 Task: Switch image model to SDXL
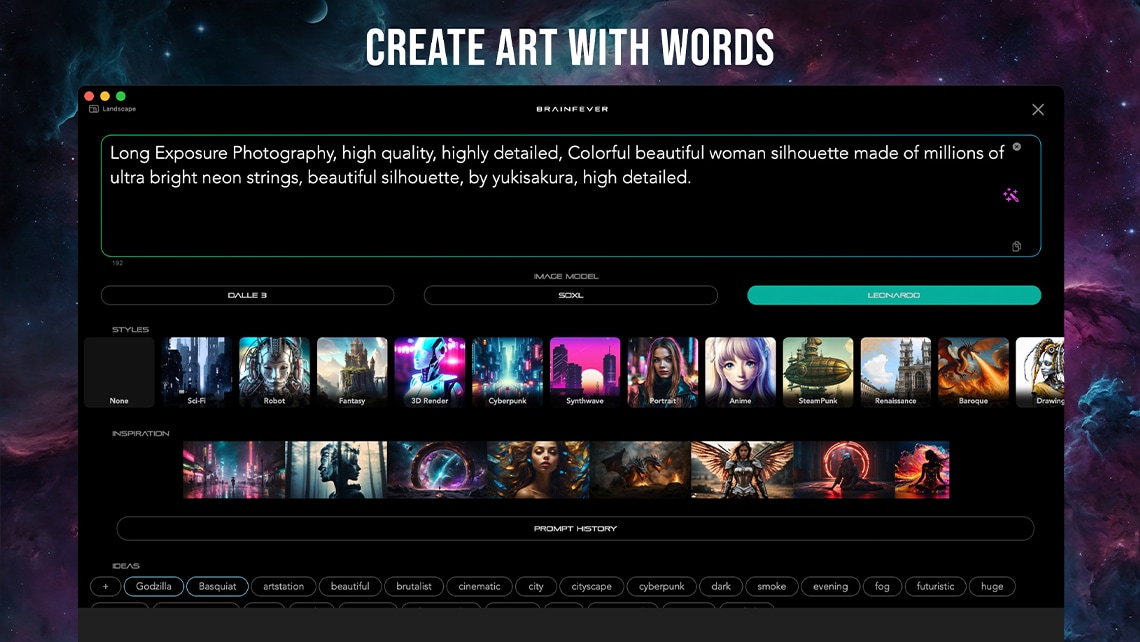coord(570,296)
